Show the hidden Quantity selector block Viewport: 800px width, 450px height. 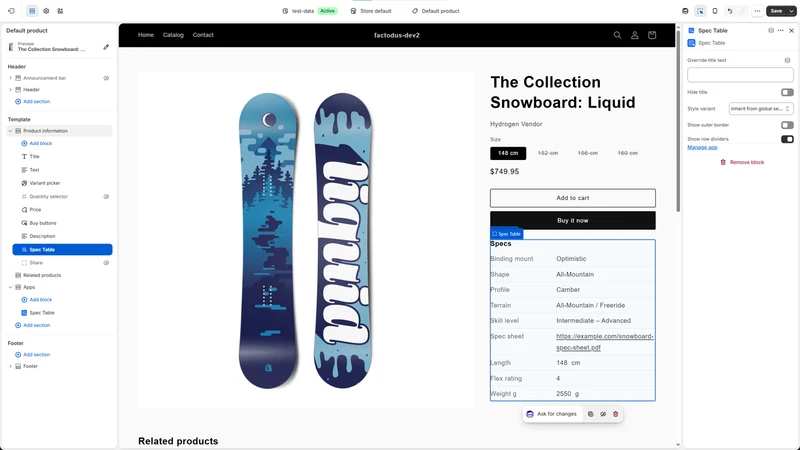(106, 196)
